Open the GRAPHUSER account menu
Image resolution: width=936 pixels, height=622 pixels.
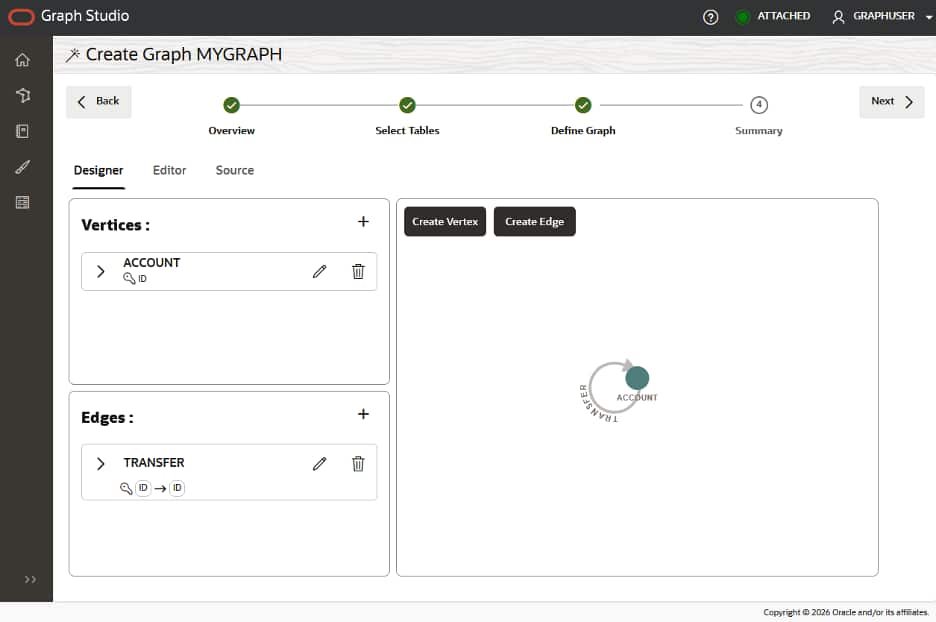(x=881, y=16)
